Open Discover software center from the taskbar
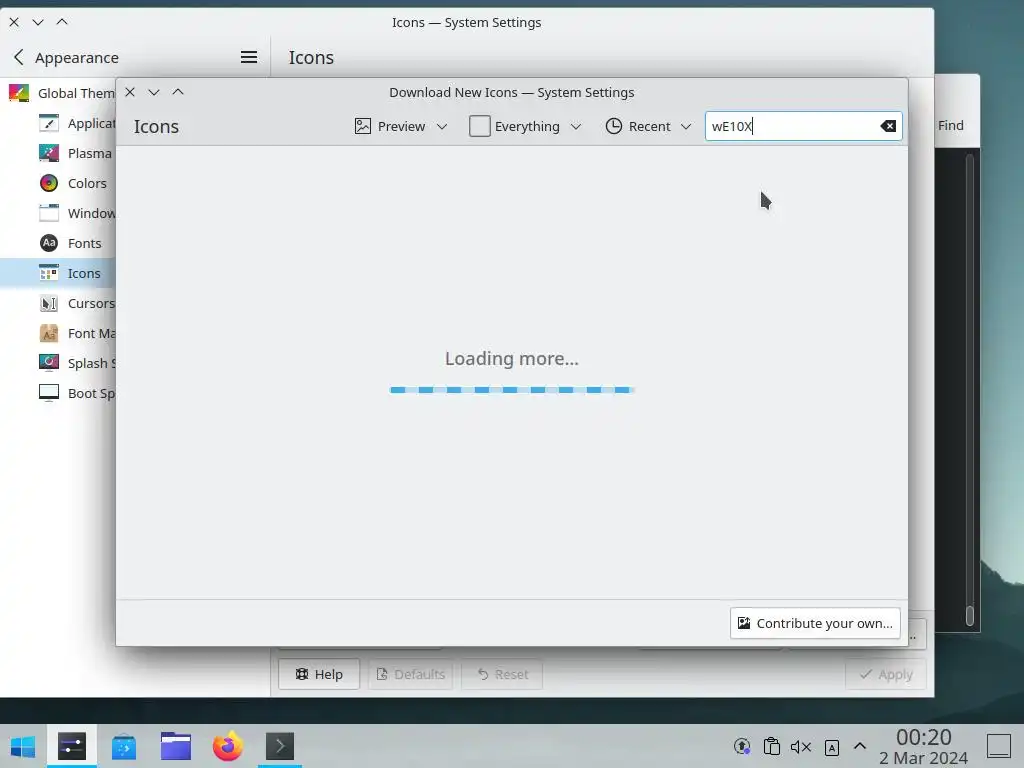The image size is (1024, 768). point(123,746)
